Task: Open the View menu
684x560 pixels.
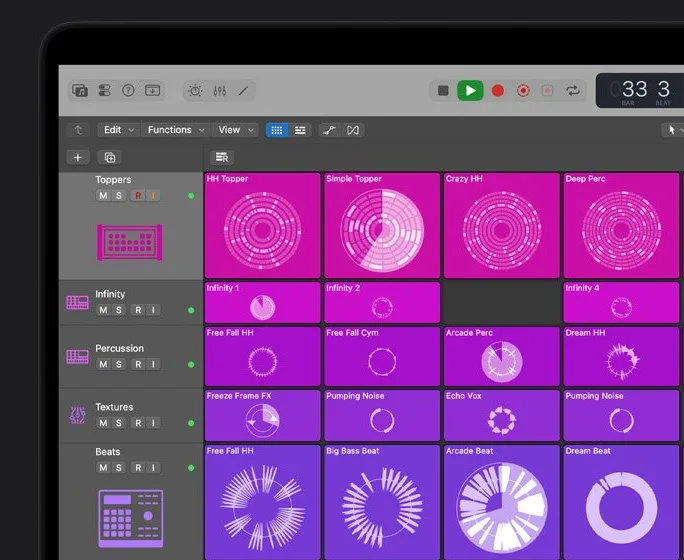Action: [x=236, y=130]
